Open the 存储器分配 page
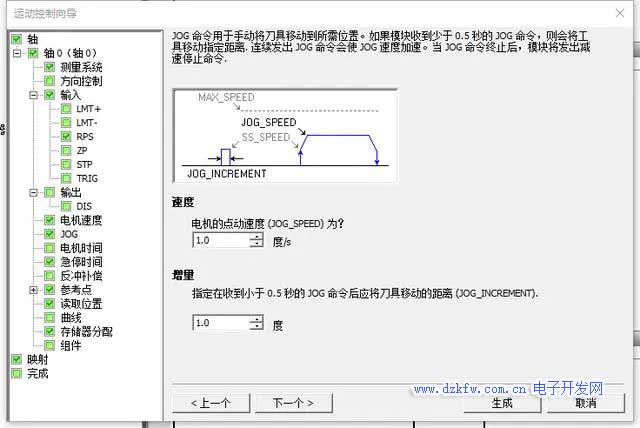640x428 pixels. [x=84, y=331]
